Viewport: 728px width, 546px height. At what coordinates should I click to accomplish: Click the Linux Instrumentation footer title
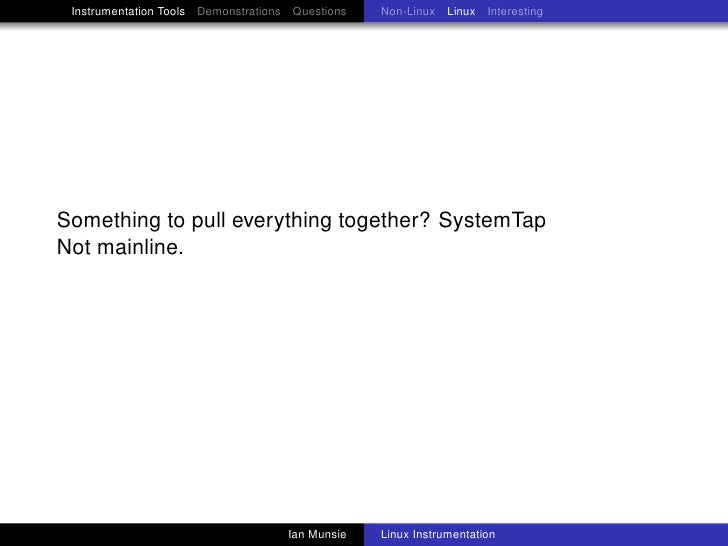click(438, 534)
